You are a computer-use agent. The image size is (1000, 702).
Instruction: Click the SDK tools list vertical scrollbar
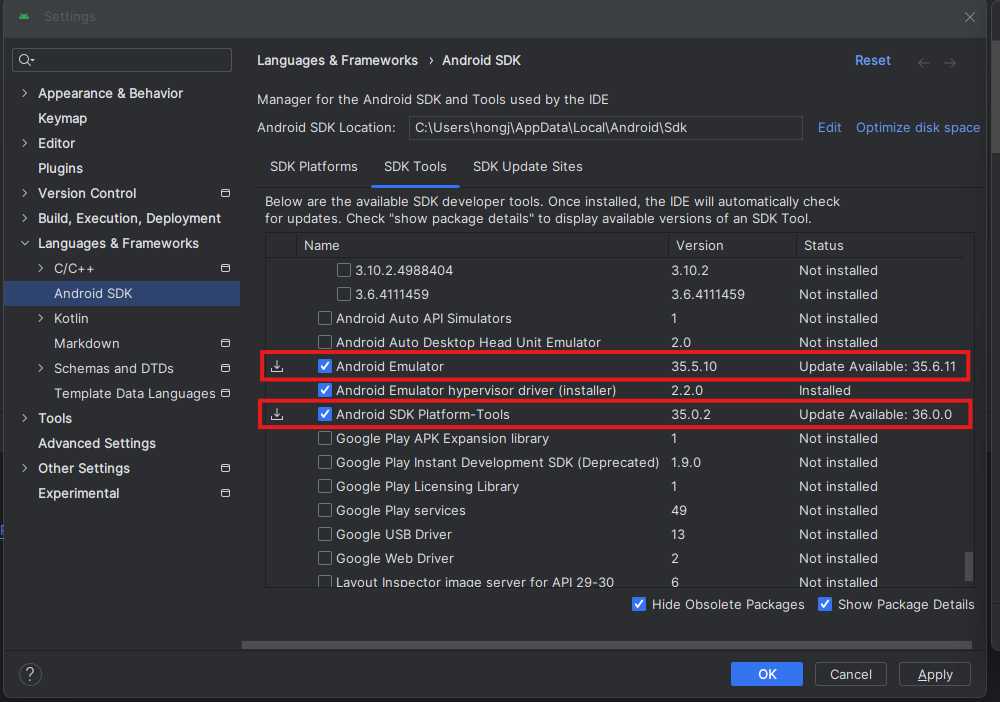click(x=969, y=566)
